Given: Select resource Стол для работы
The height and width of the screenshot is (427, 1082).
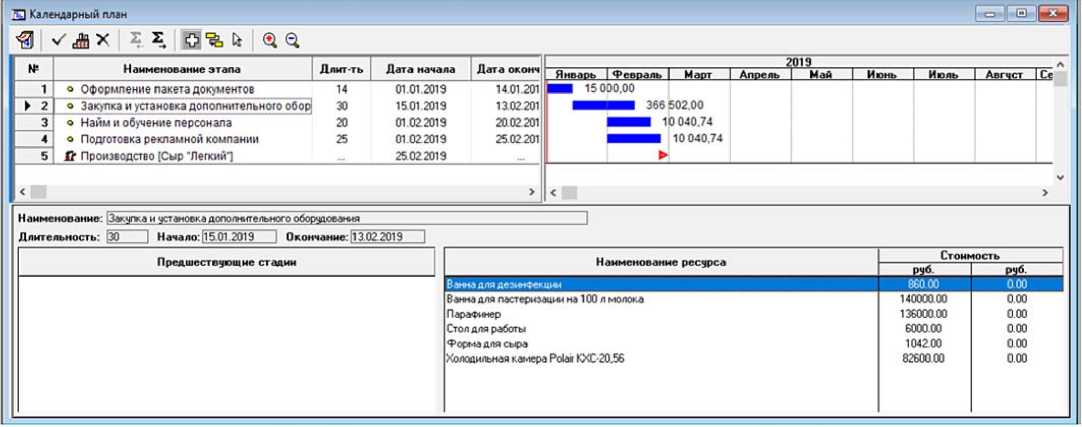Looking at the screenshot, I should point(754,328).
